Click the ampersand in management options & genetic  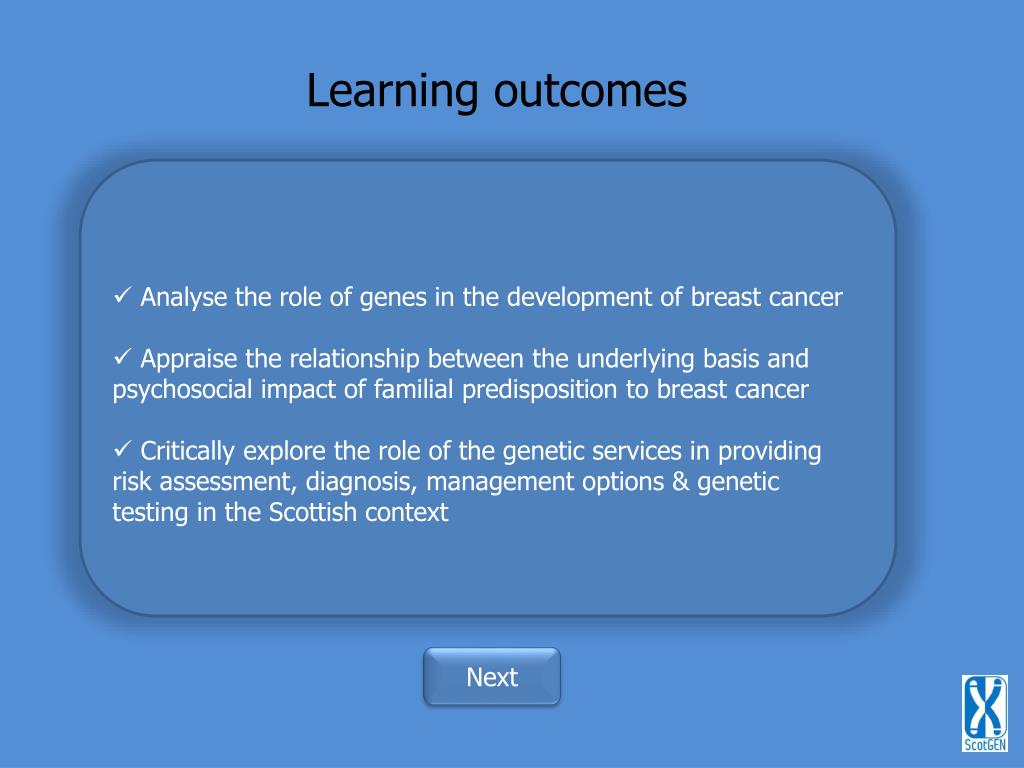click(680, 481)
